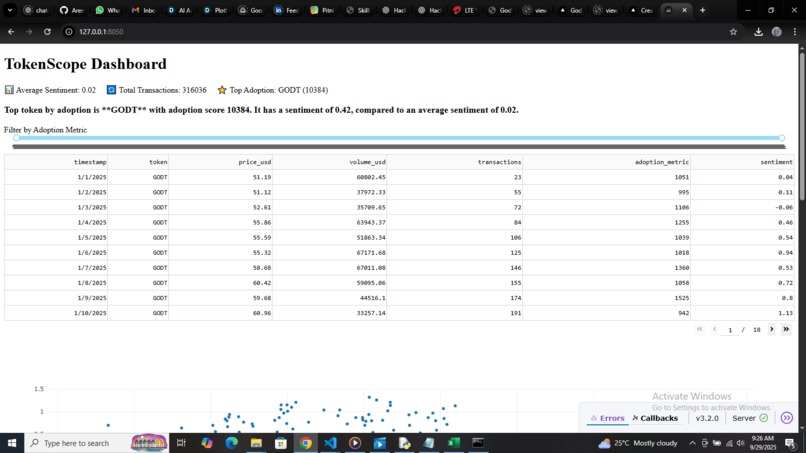Open terminal window from taskbar
This screenshot has width=806, height=453.
click(478, 443)
